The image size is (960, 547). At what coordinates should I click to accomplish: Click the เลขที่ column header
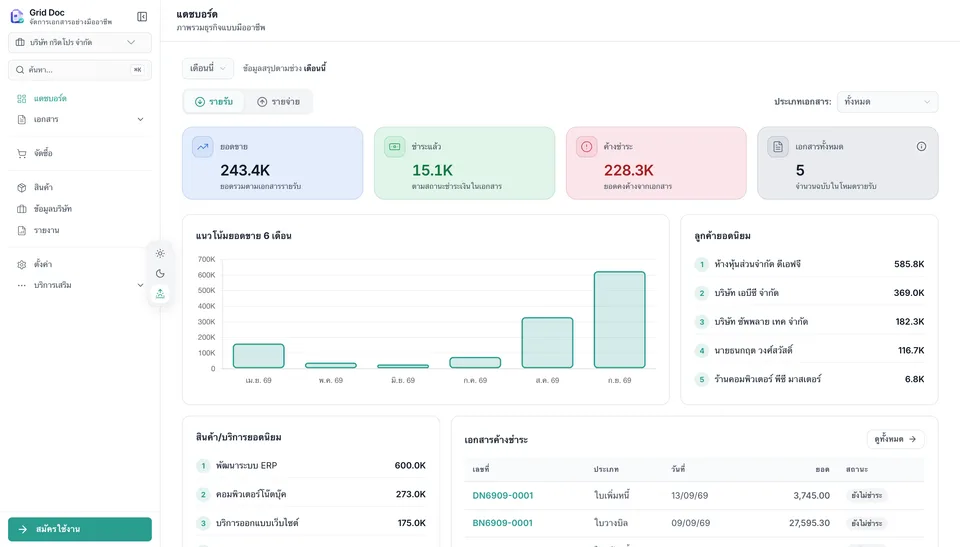point(481,469)
